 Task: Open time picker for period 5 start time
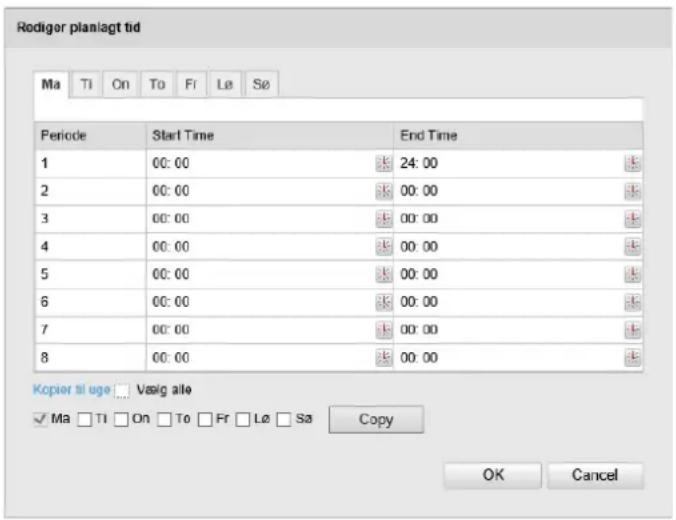[383, 274]
